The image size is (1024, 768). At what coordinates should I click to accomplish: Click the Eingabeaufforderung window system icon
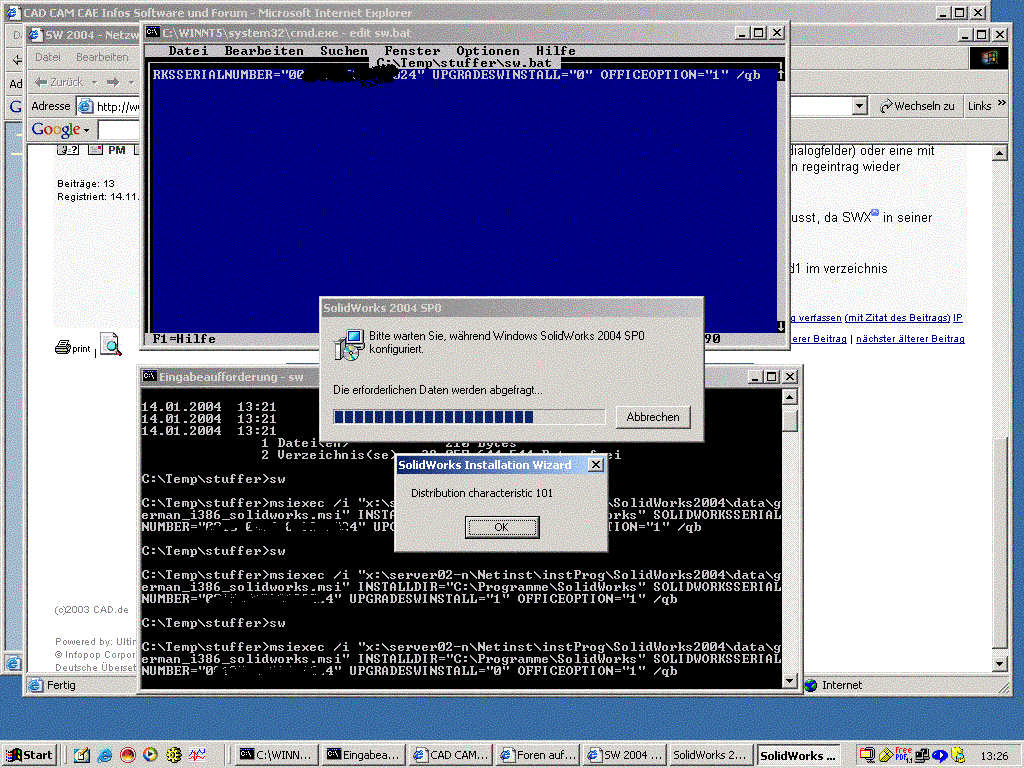[x=150, y=377]
